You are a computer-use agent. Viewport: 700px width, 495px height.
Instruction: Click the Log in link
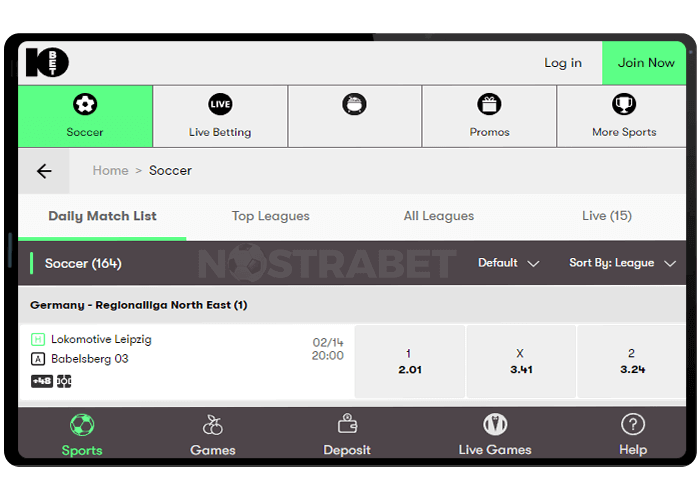click(x=563, y=63)
